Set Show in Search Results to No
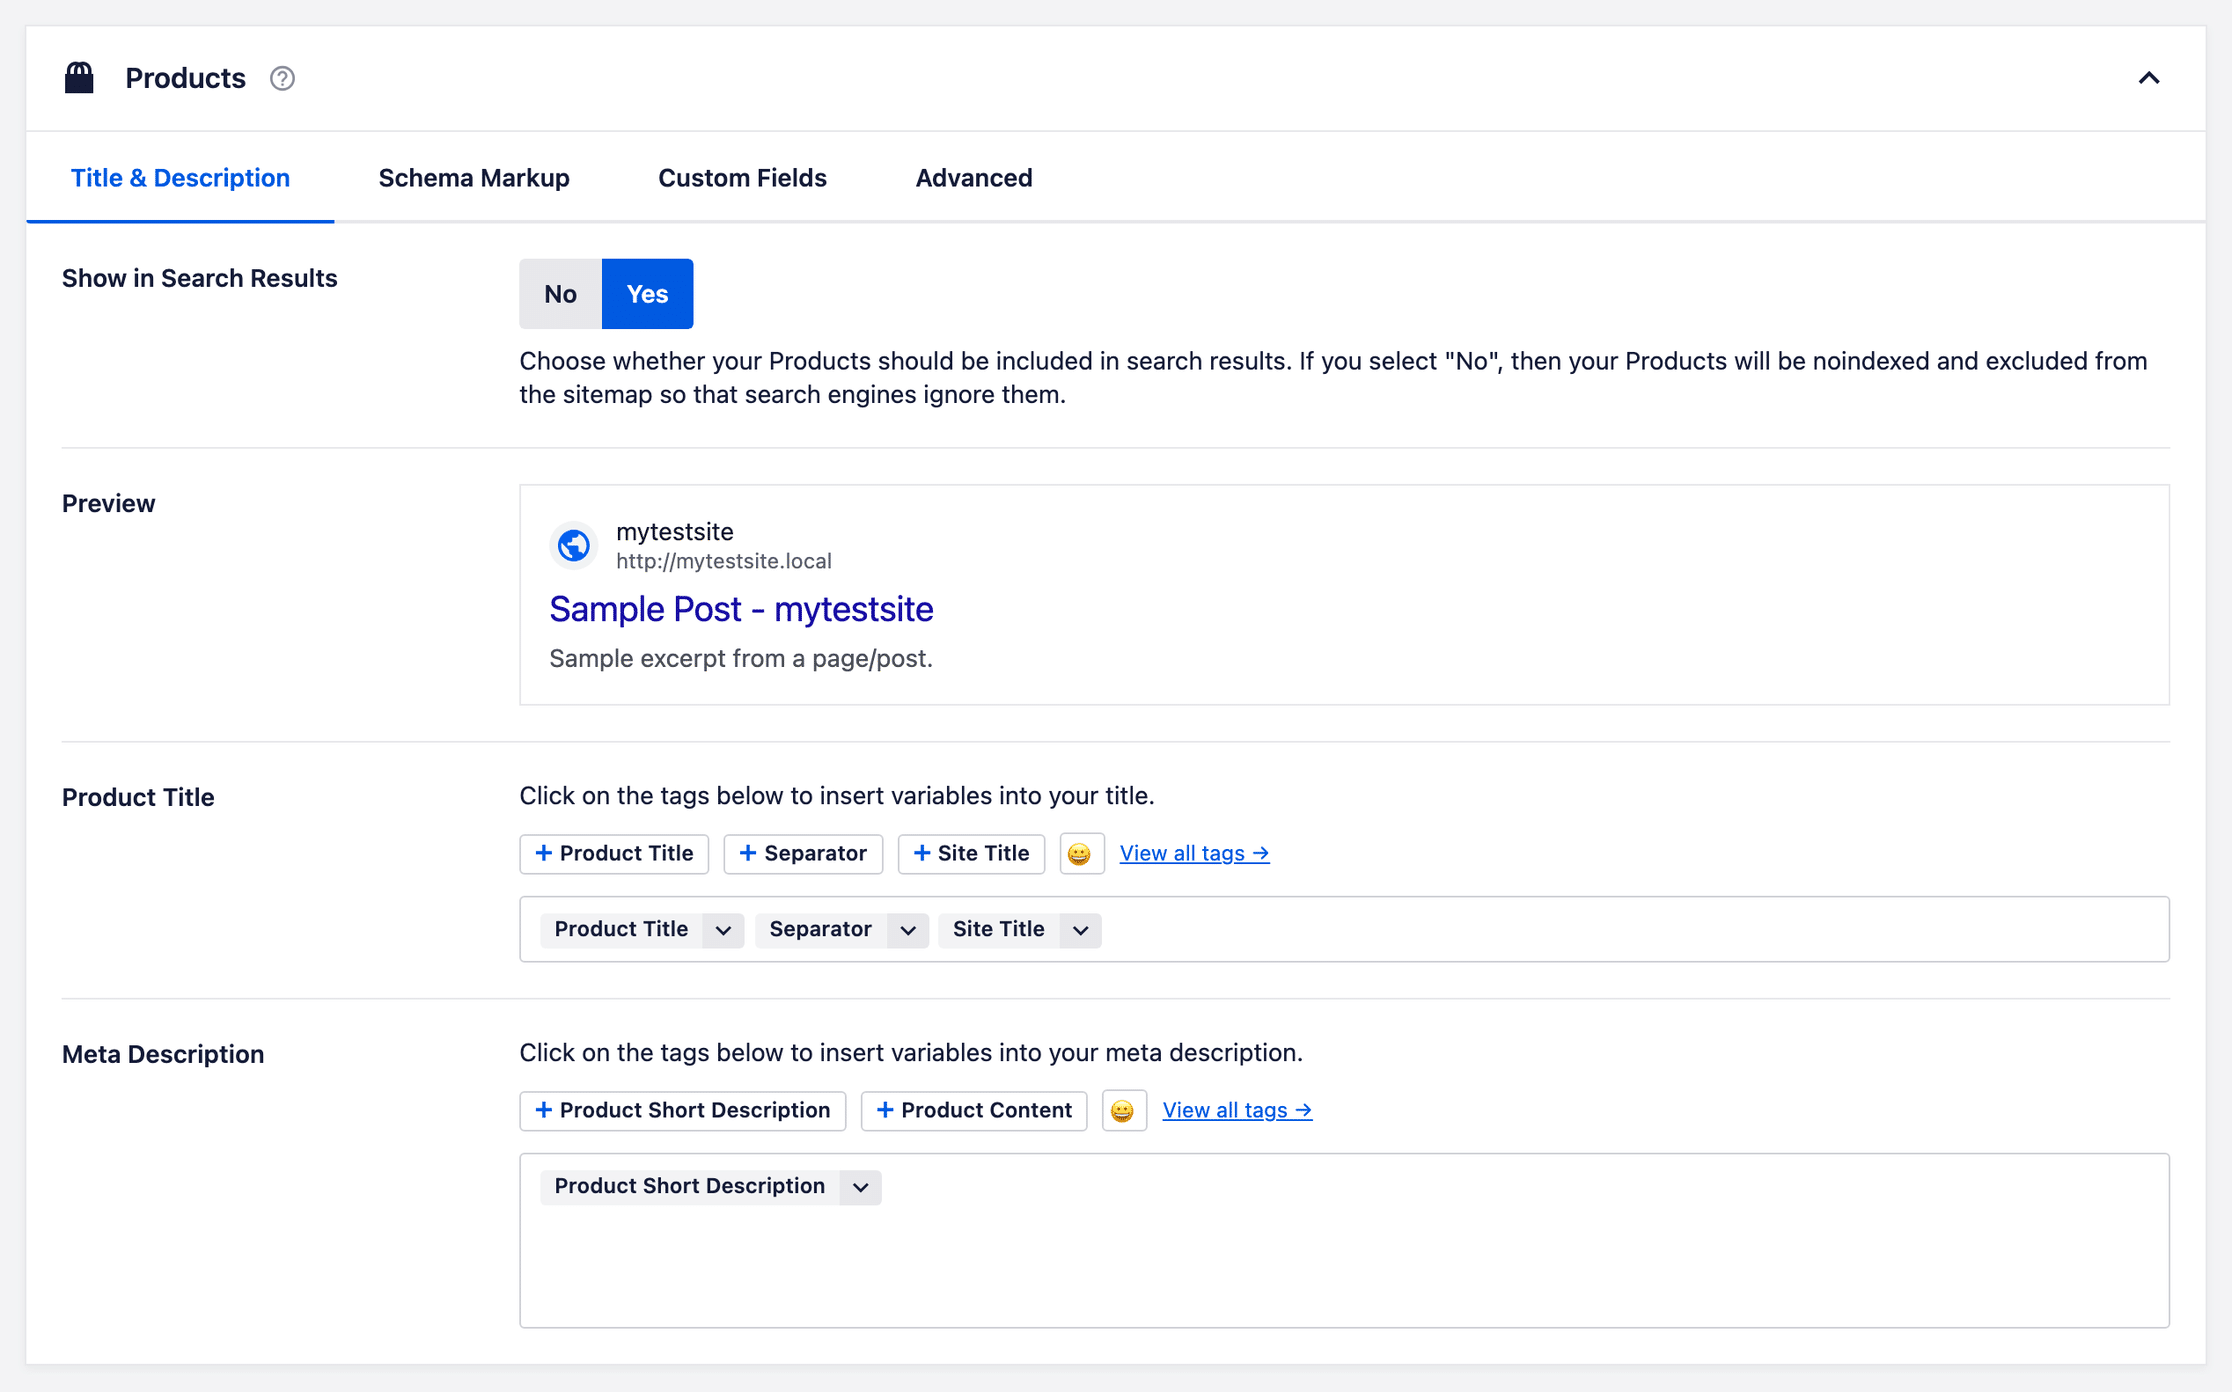This screenshot has height=1392, width=2232. (560, 294)
